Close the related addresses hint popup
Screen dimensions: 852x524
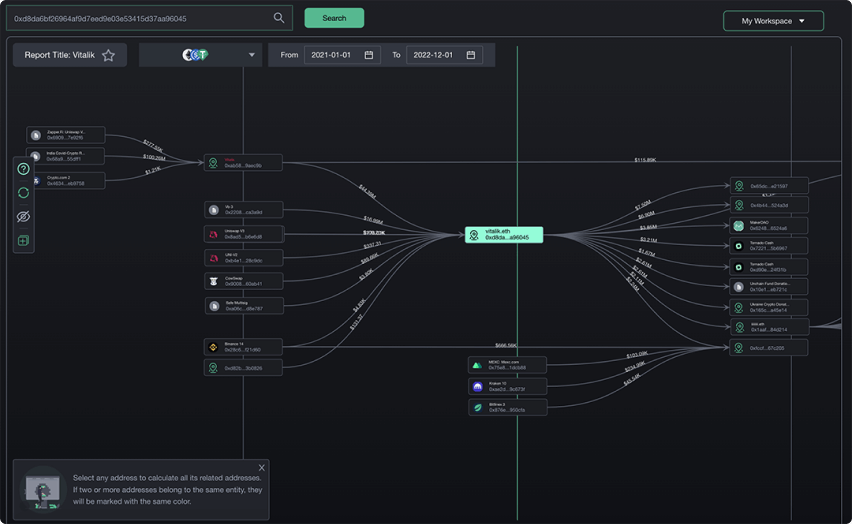point(262,467)
